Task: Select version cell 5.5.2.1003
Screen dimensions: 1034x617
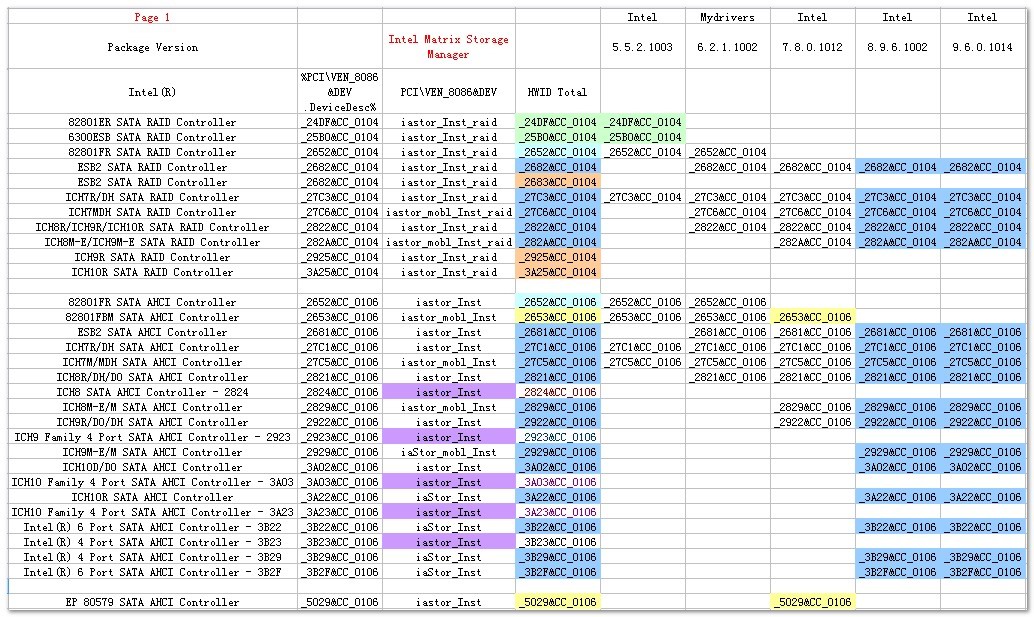Action: (x=642, y=47)
